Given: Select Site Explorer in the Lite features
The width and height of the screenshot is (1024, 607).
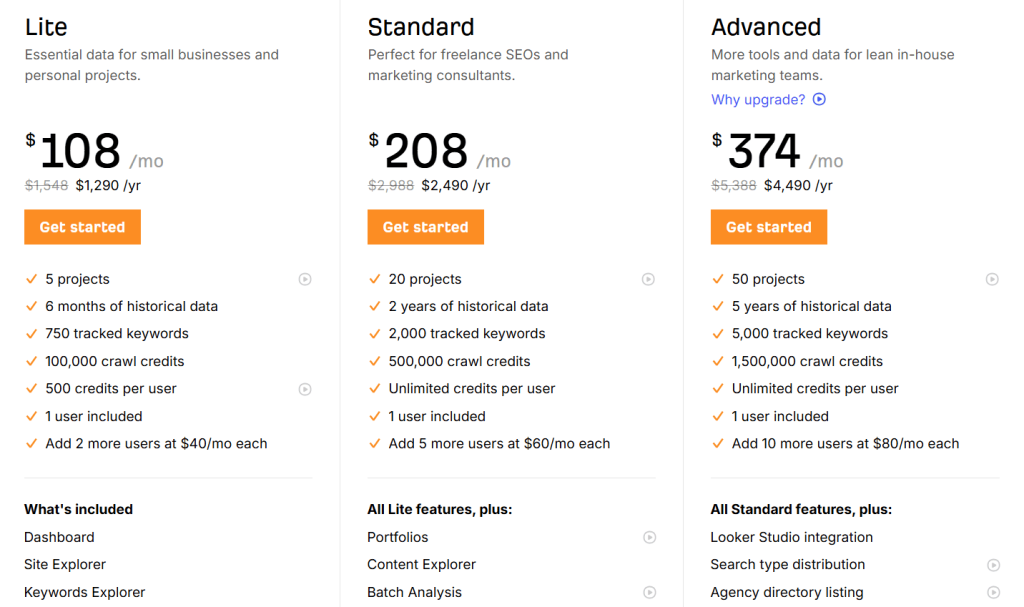Looking at the screenshot, I should [x=65, y=564].
